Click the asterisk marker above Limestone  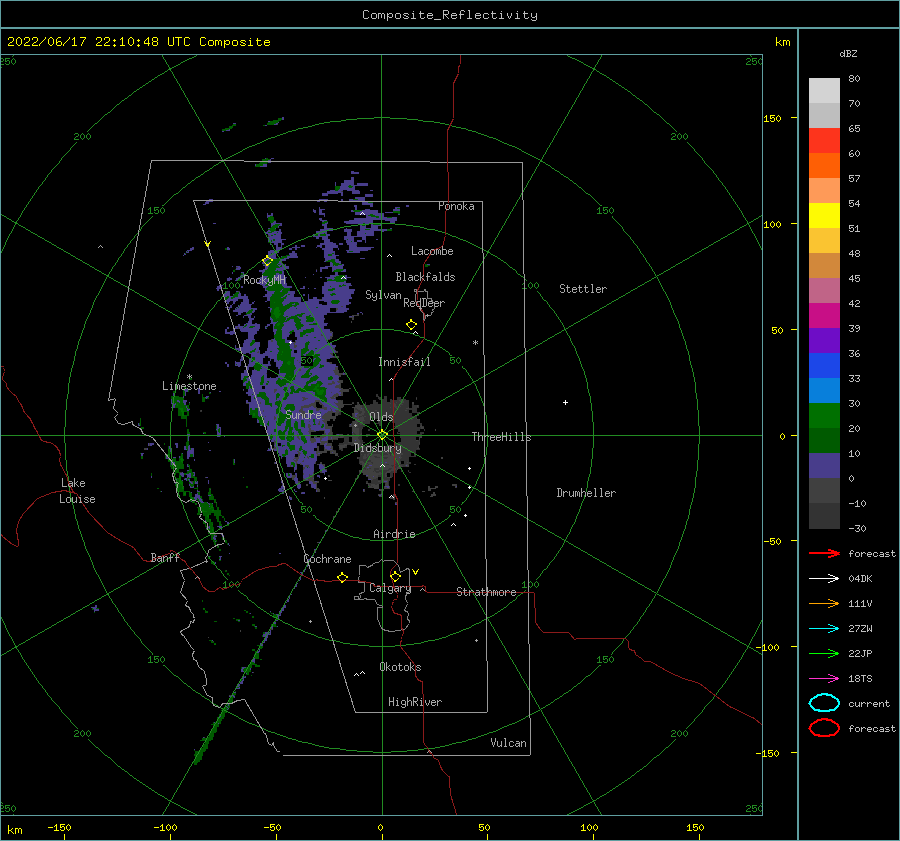pyautogui.click(x=189, y=377)
